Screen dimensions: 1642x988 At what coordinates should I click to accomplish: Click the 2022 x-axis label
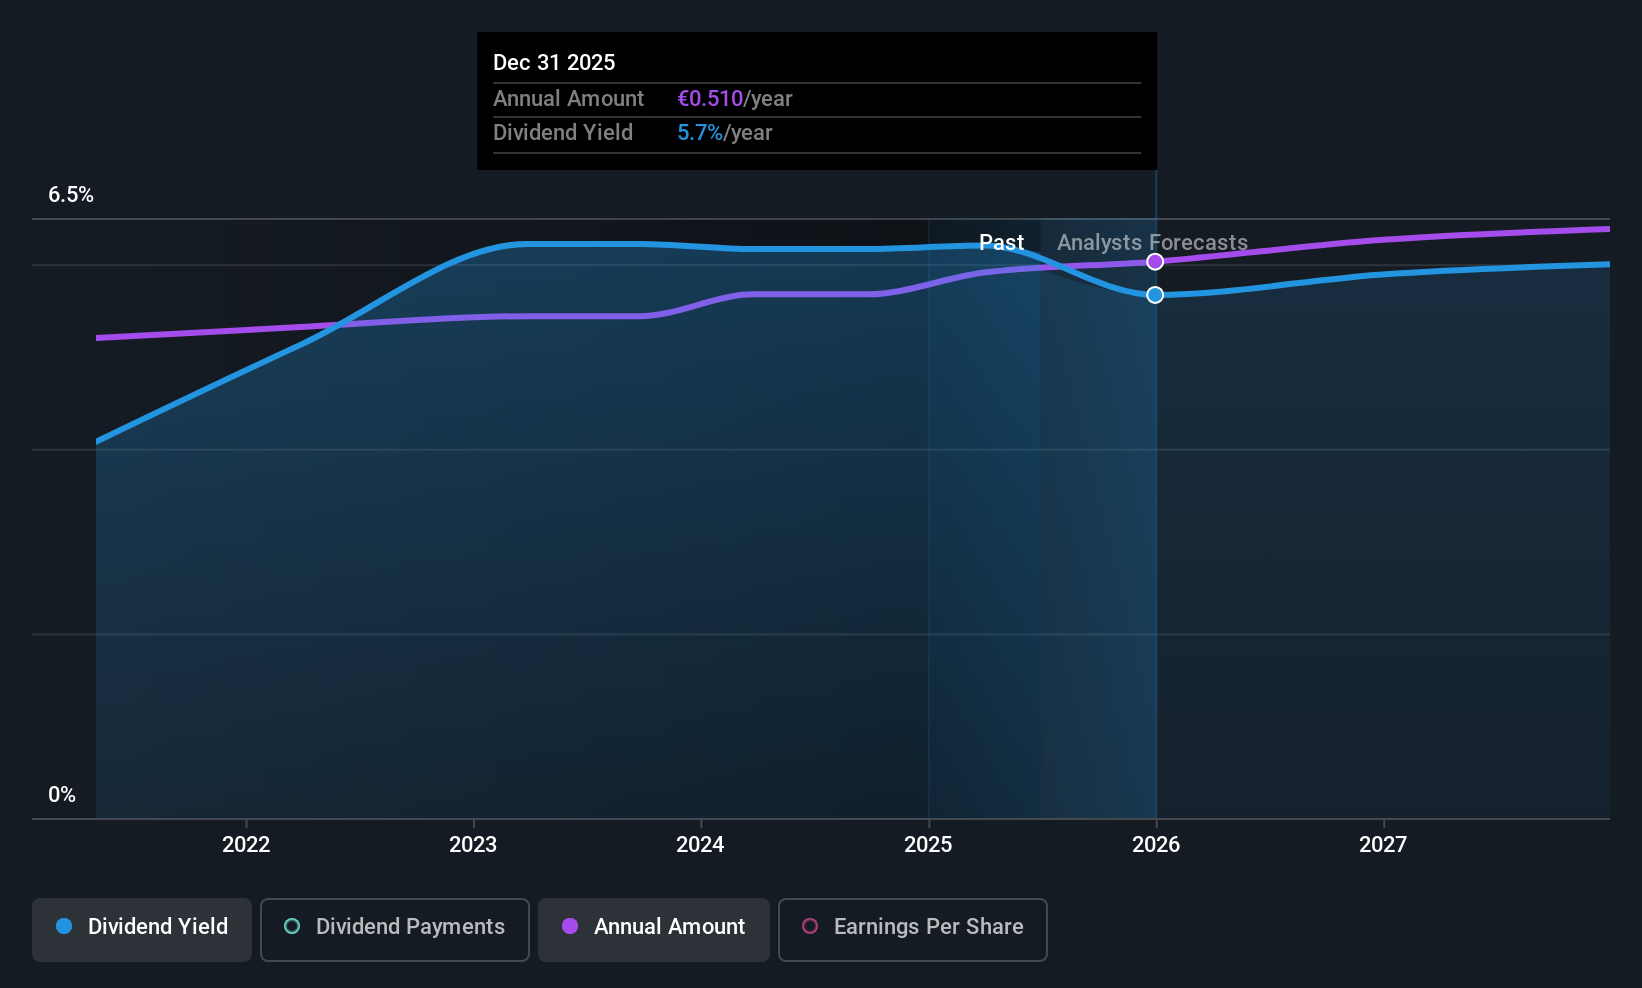[246, 845]
